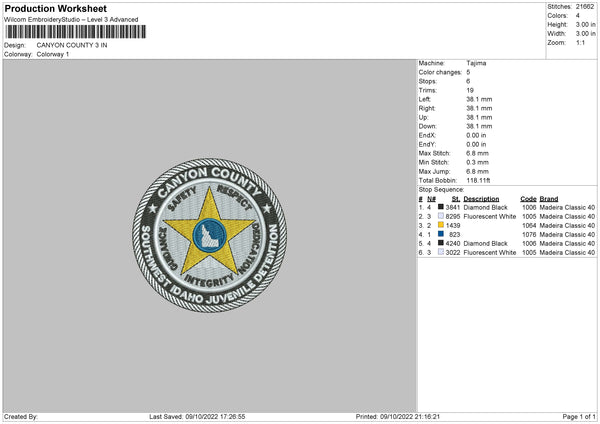Click 'Fluorescent White' in stop row 6
Image resolution: width=600 pixels, height=424 pixels.
point(490,253)
